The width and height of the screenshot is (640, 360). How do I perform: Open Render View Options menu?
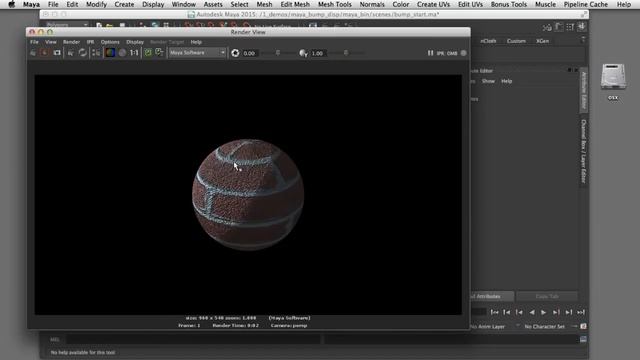tap(110, 42)
